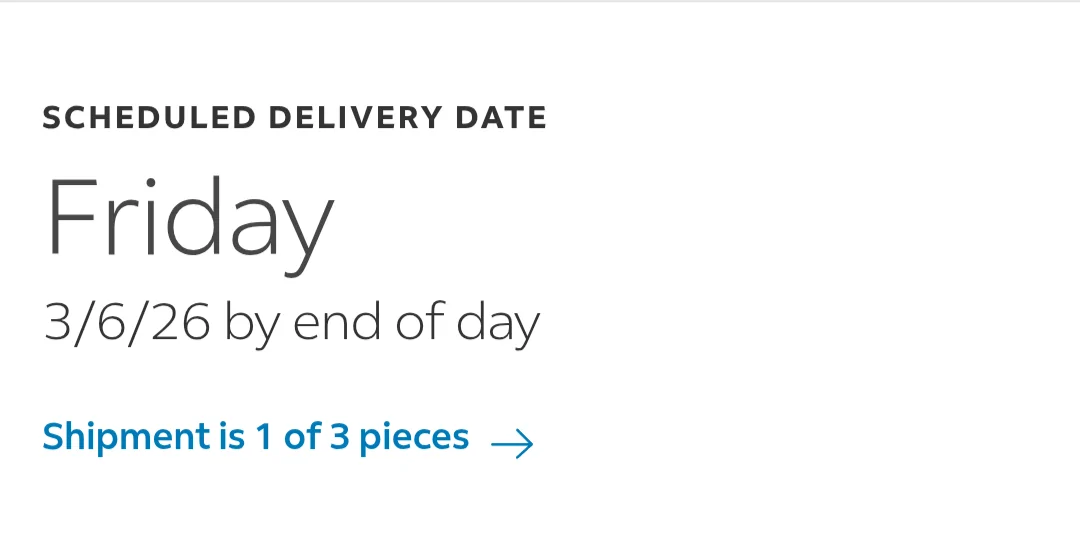
Task: Click the gray divider line at top
Action: (540, 1)
